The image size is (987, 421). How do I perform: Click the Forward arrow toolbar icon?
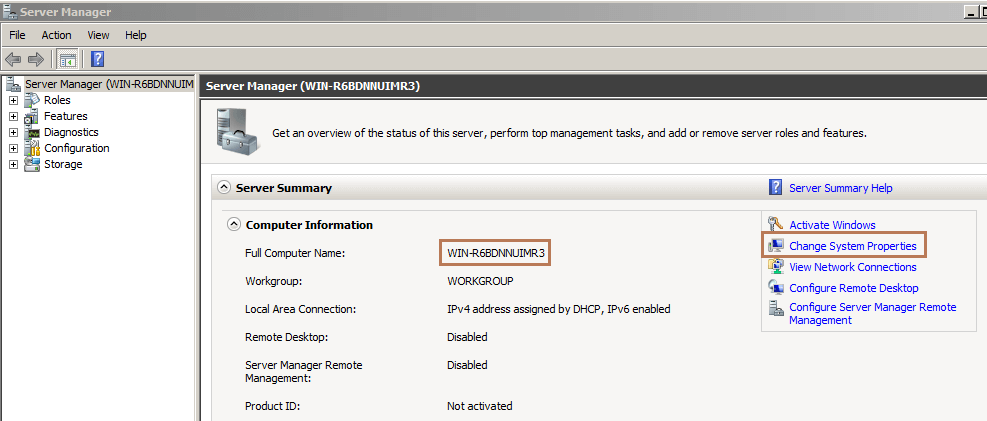pyautogui.click(x=35, y=59)
